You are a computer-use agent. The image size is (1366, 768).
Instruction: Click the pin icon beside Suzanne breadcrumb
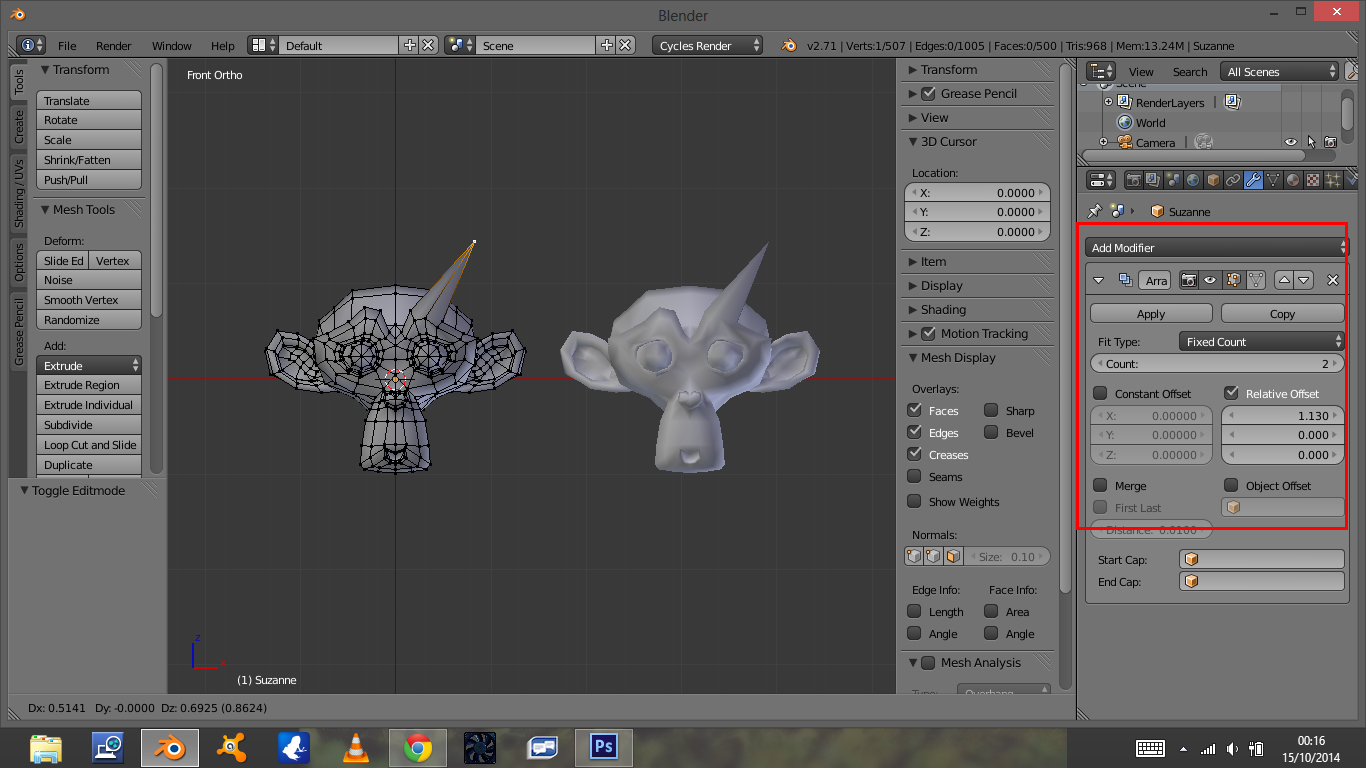[1094, 211]
